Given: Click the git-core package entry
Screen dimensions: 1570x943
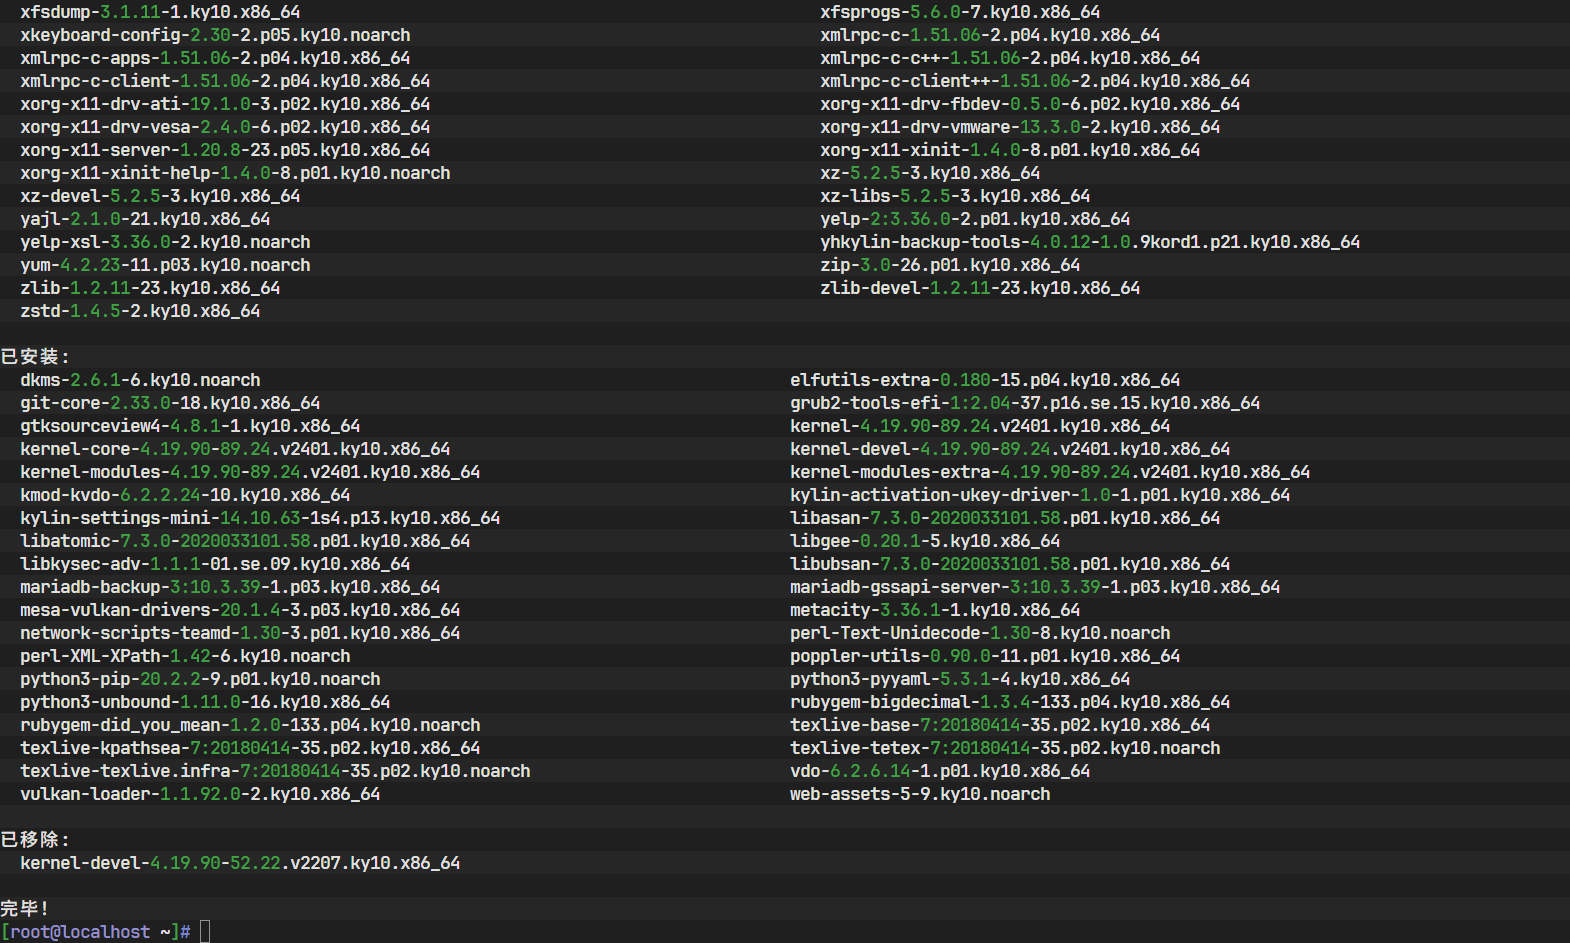Looking at the screenshot, I should coord(170,403).
